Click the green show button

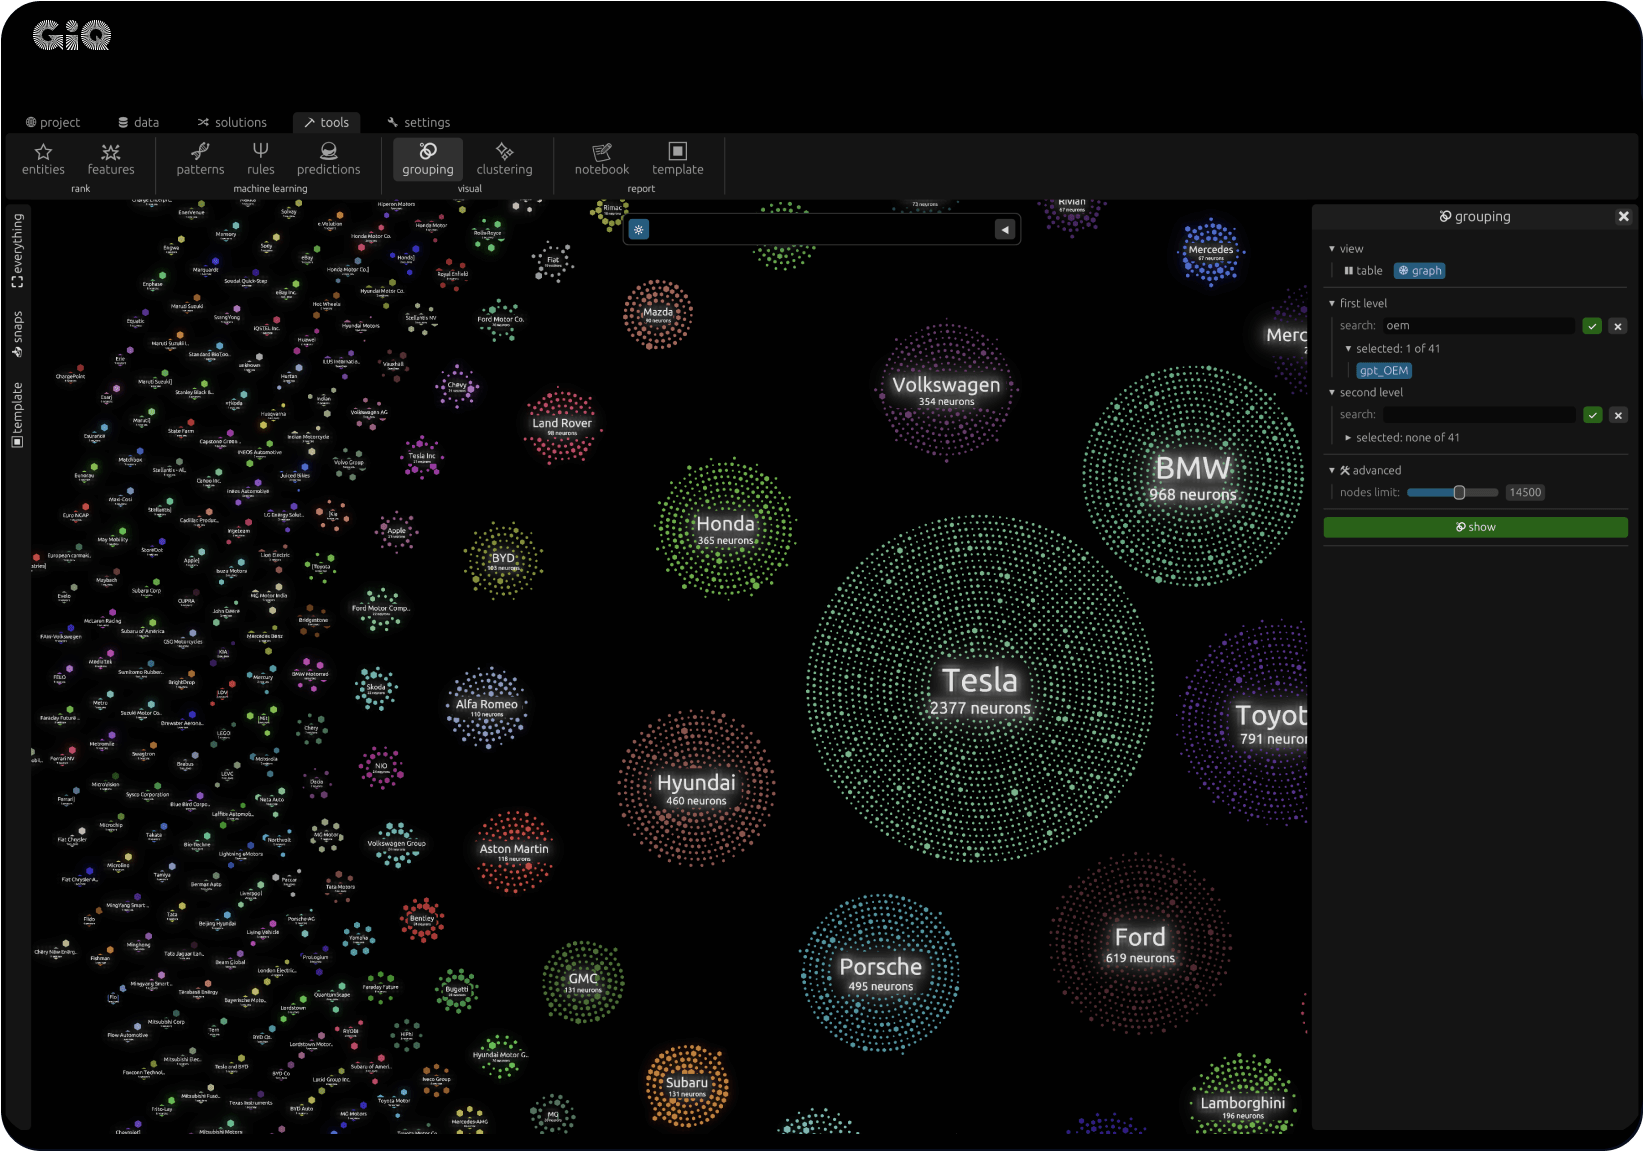(x=1475, y=527)
